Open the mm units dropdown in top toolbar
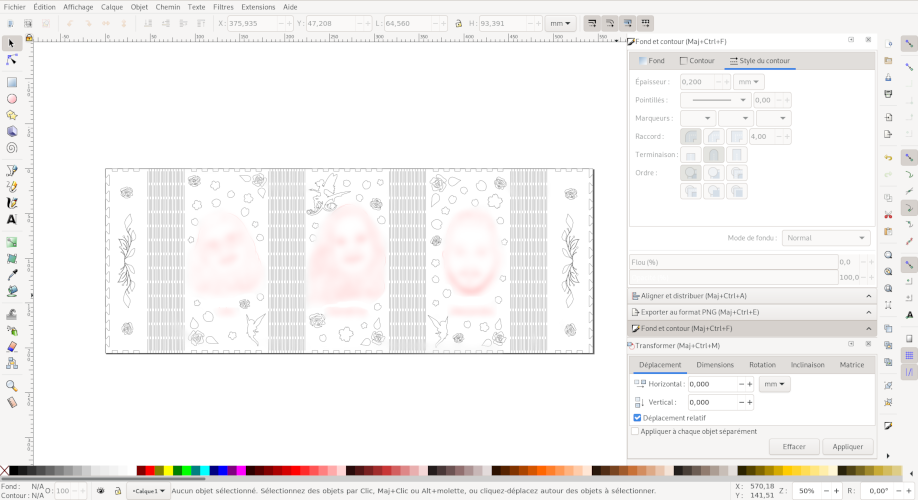The image size is (918, 500). pos(561,22)
